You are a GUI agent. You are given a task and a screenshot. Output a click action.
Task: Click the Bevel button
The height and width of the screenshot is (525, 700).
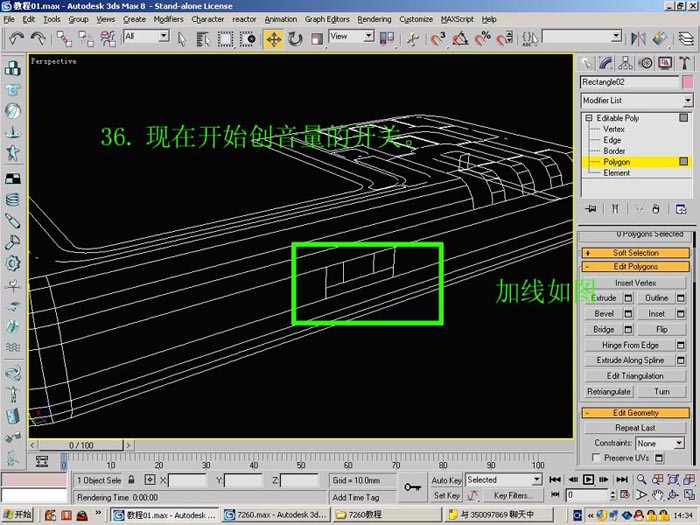(604, 314)
